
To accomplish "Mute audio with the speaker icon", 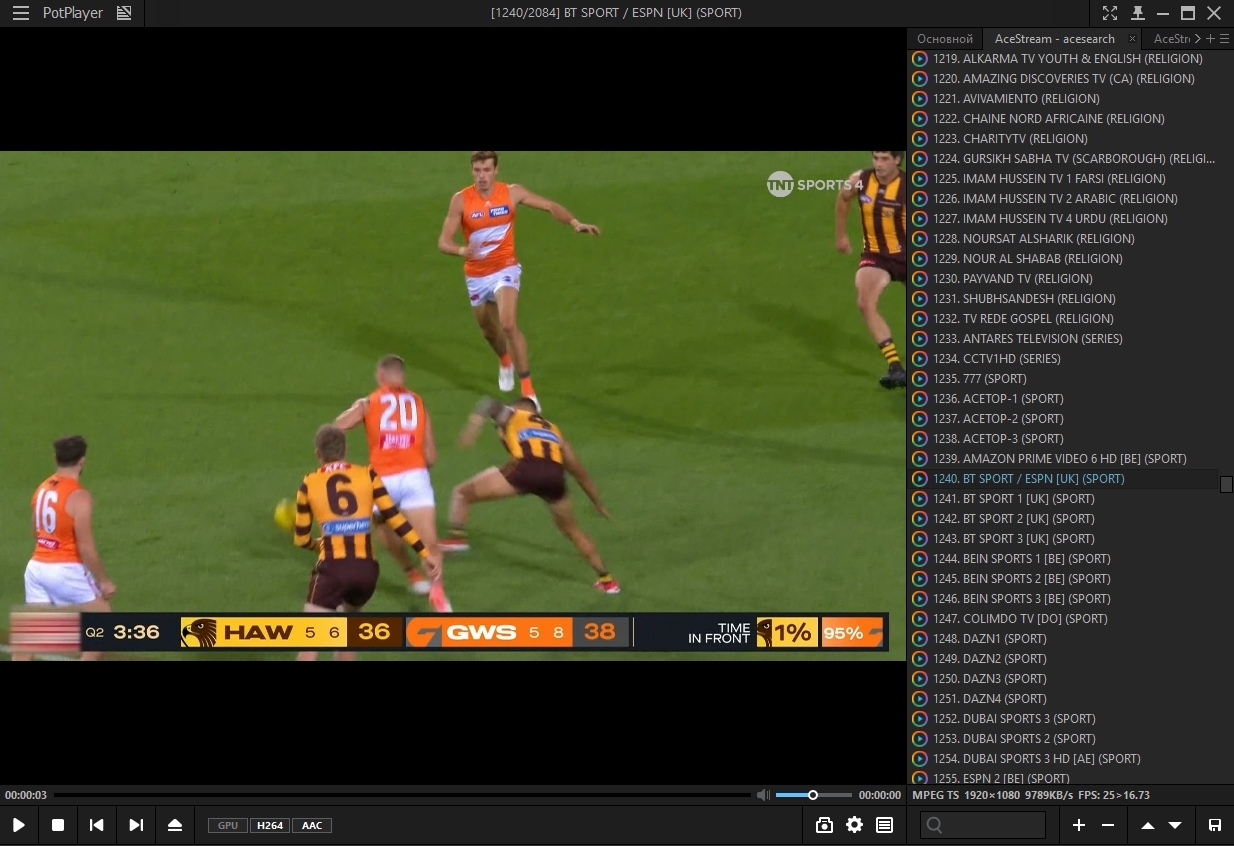I will coord(764,795).
